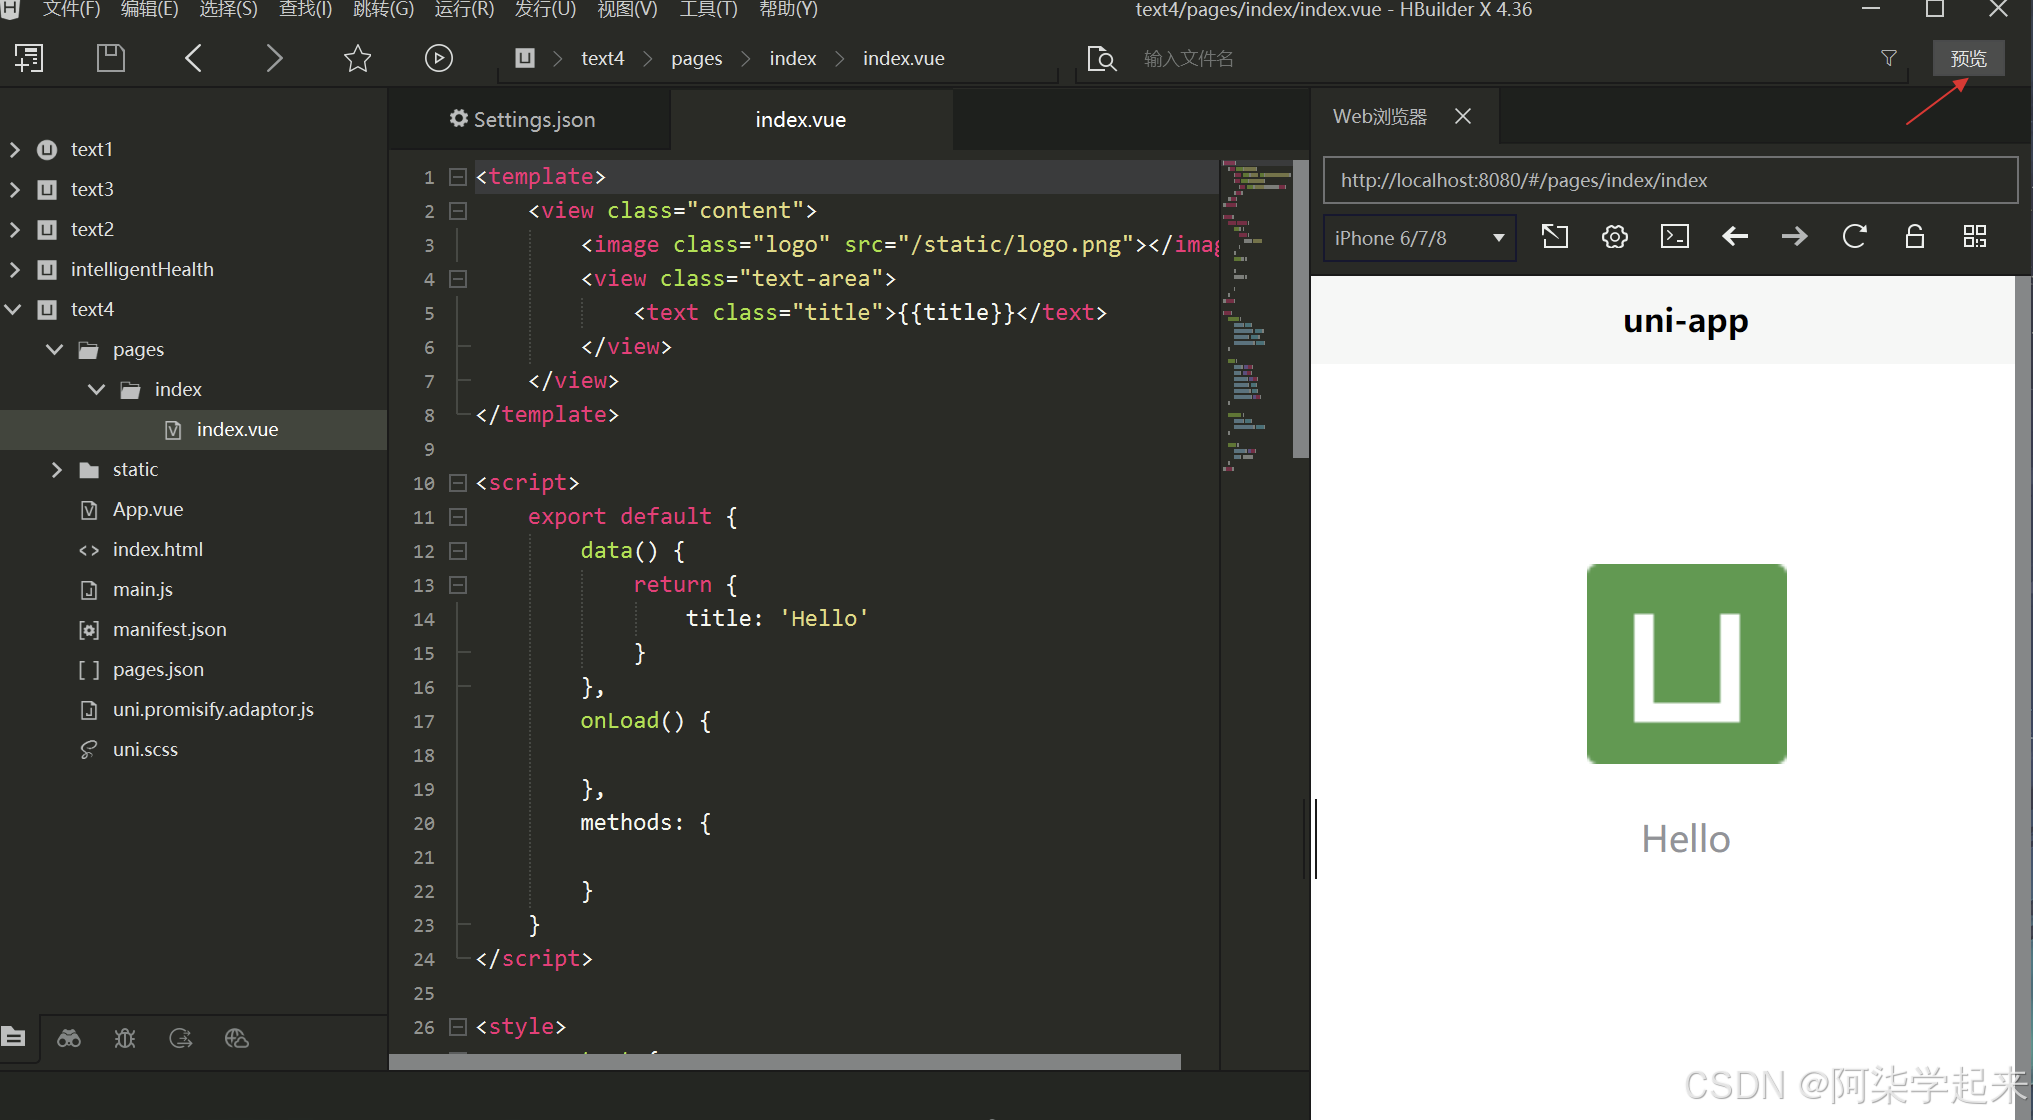2033x1120 pixels.
Task: Open App.vue in the project tree
Action: tap(148, 509)
